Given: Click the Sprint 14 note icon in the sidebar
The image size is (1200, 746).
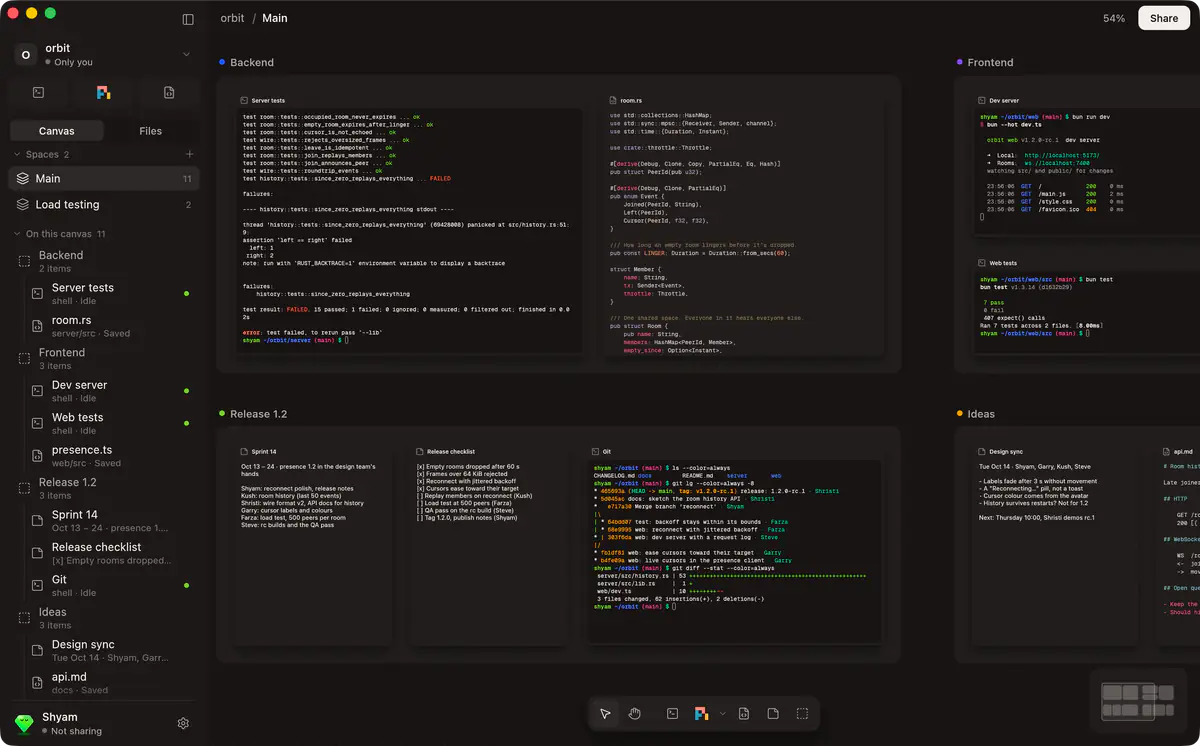Looking at the screenshot, I should pos(37,521).
